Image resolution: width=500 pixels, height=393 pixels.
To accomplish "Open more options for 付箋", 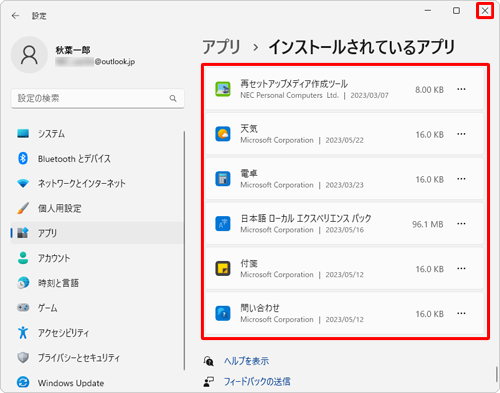I will pyautogui.click(x=461, y=268).
